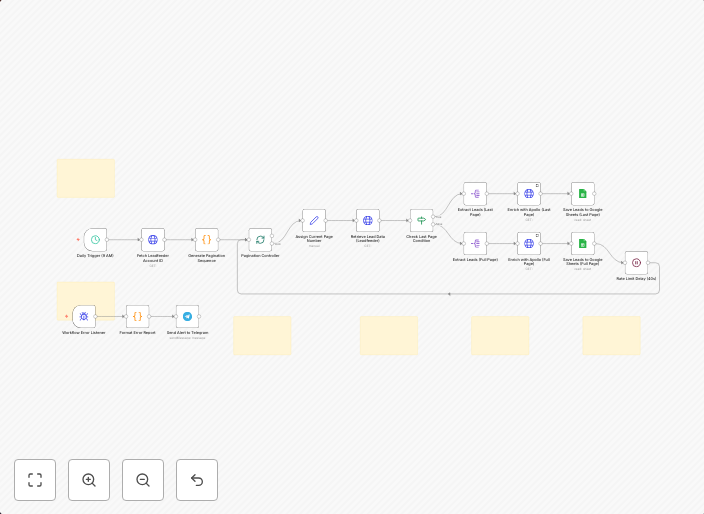The image size is (704, 514).
Task: Click the Pagination Controller label text
Action: point(260,256)
